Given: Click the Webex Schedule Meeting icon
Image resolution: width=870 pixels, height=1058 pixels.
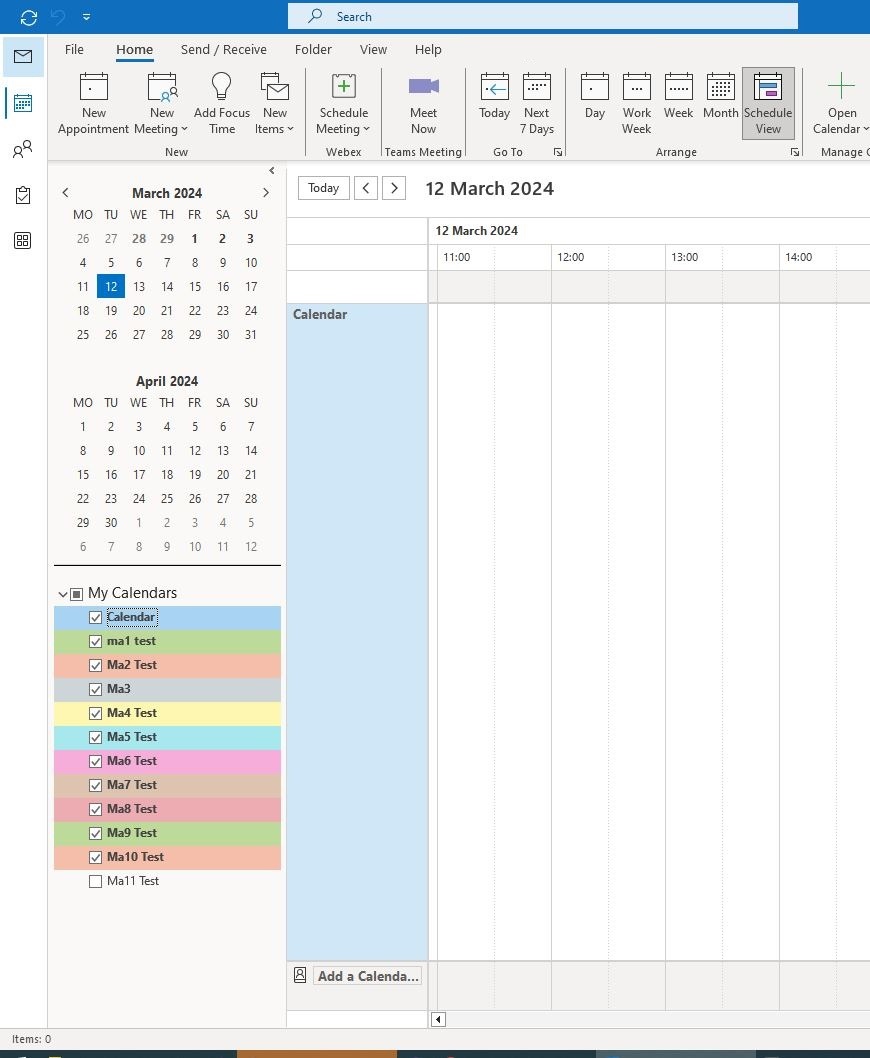Looking at the screenshot, I should (344, 87).
